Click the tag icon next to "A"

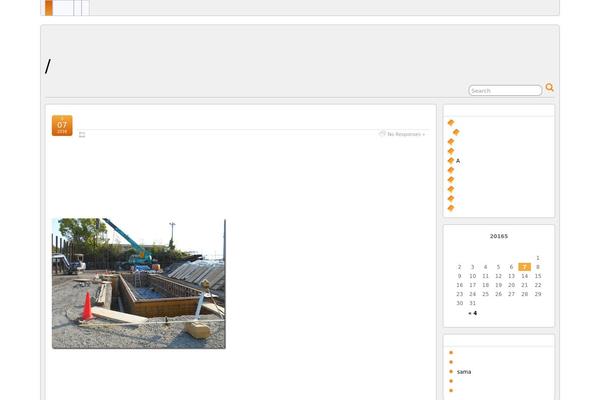coord(451,161)
